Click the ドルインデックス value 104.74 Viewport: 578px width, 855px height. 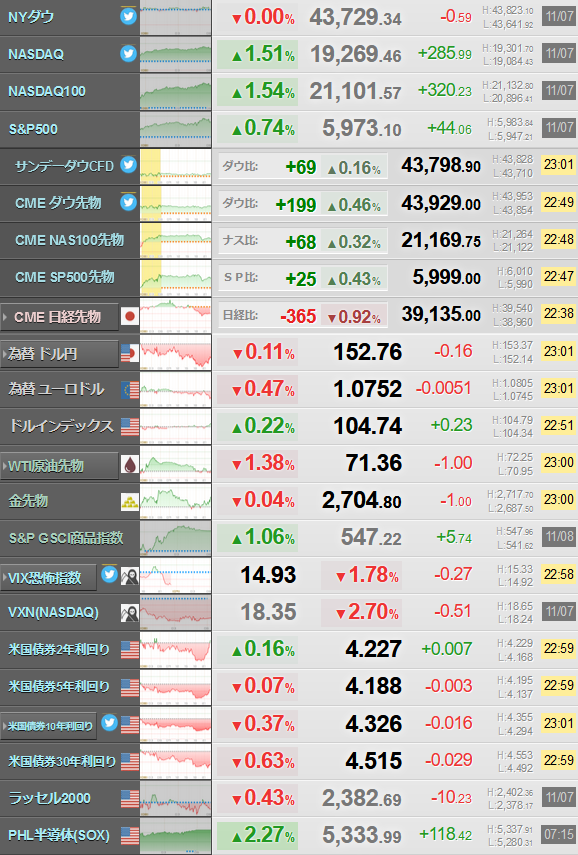pos(368,426)
